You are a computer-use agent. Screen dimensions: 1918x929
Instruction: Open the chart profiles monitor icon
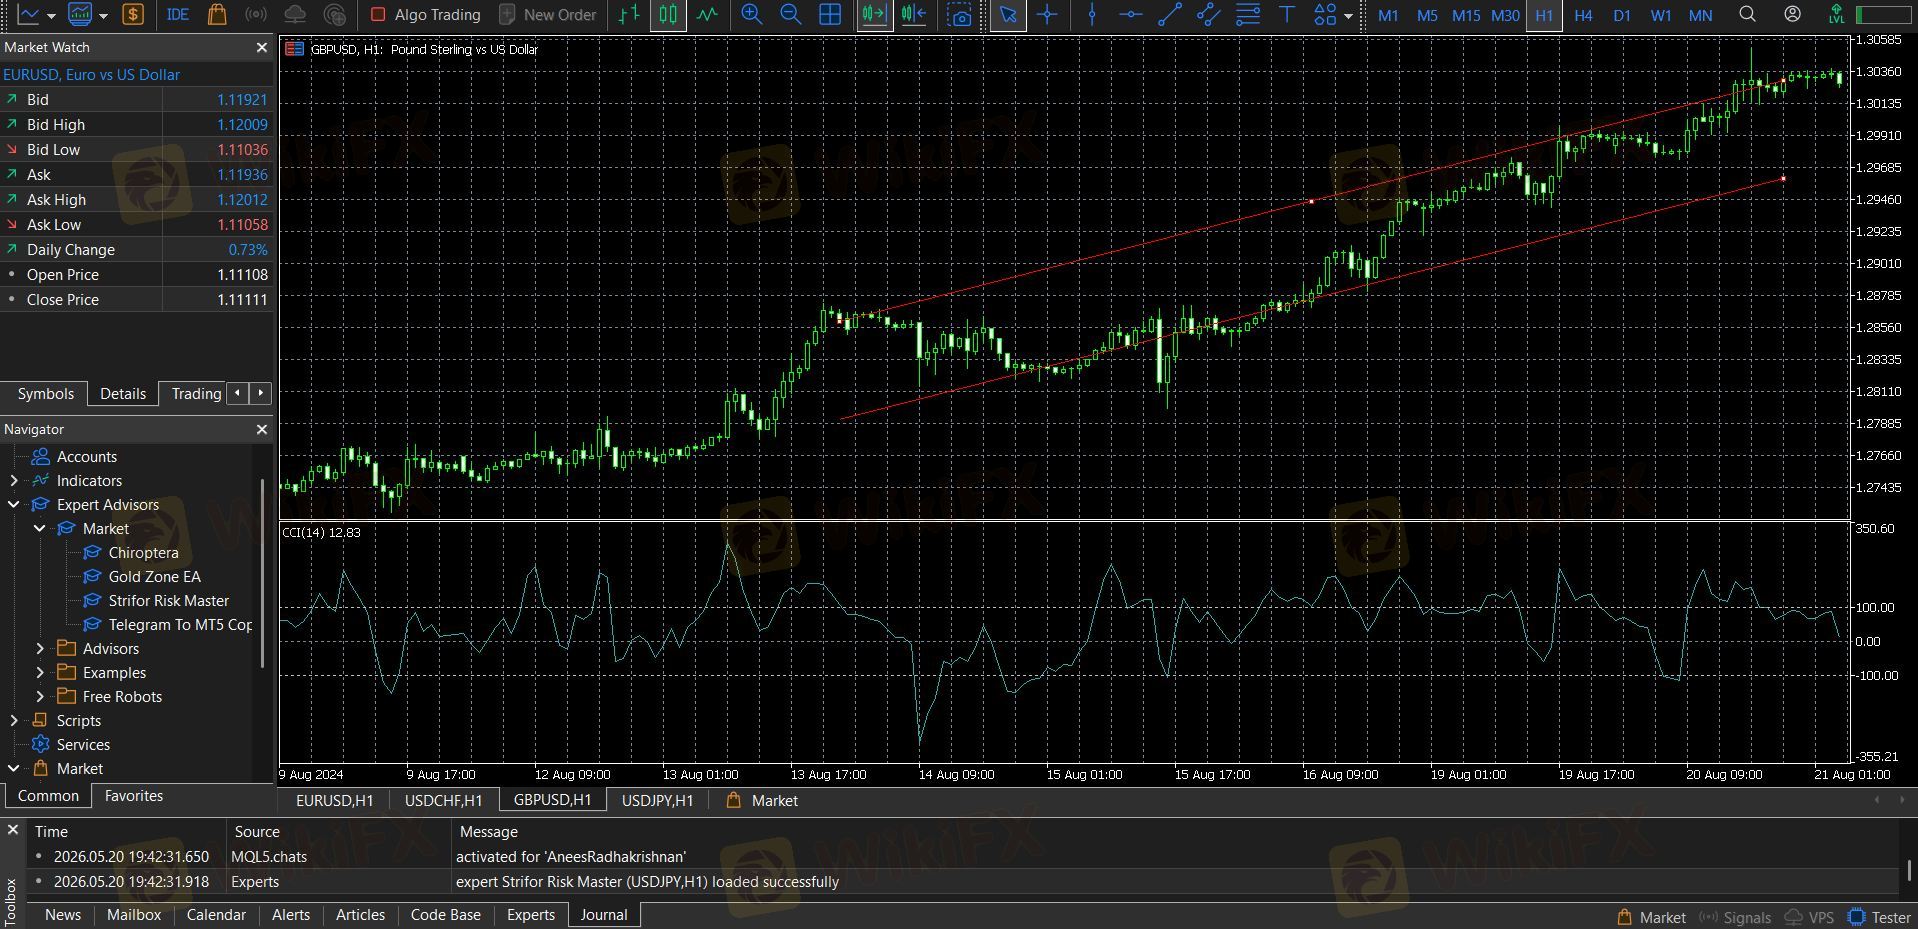coord(79,15)
